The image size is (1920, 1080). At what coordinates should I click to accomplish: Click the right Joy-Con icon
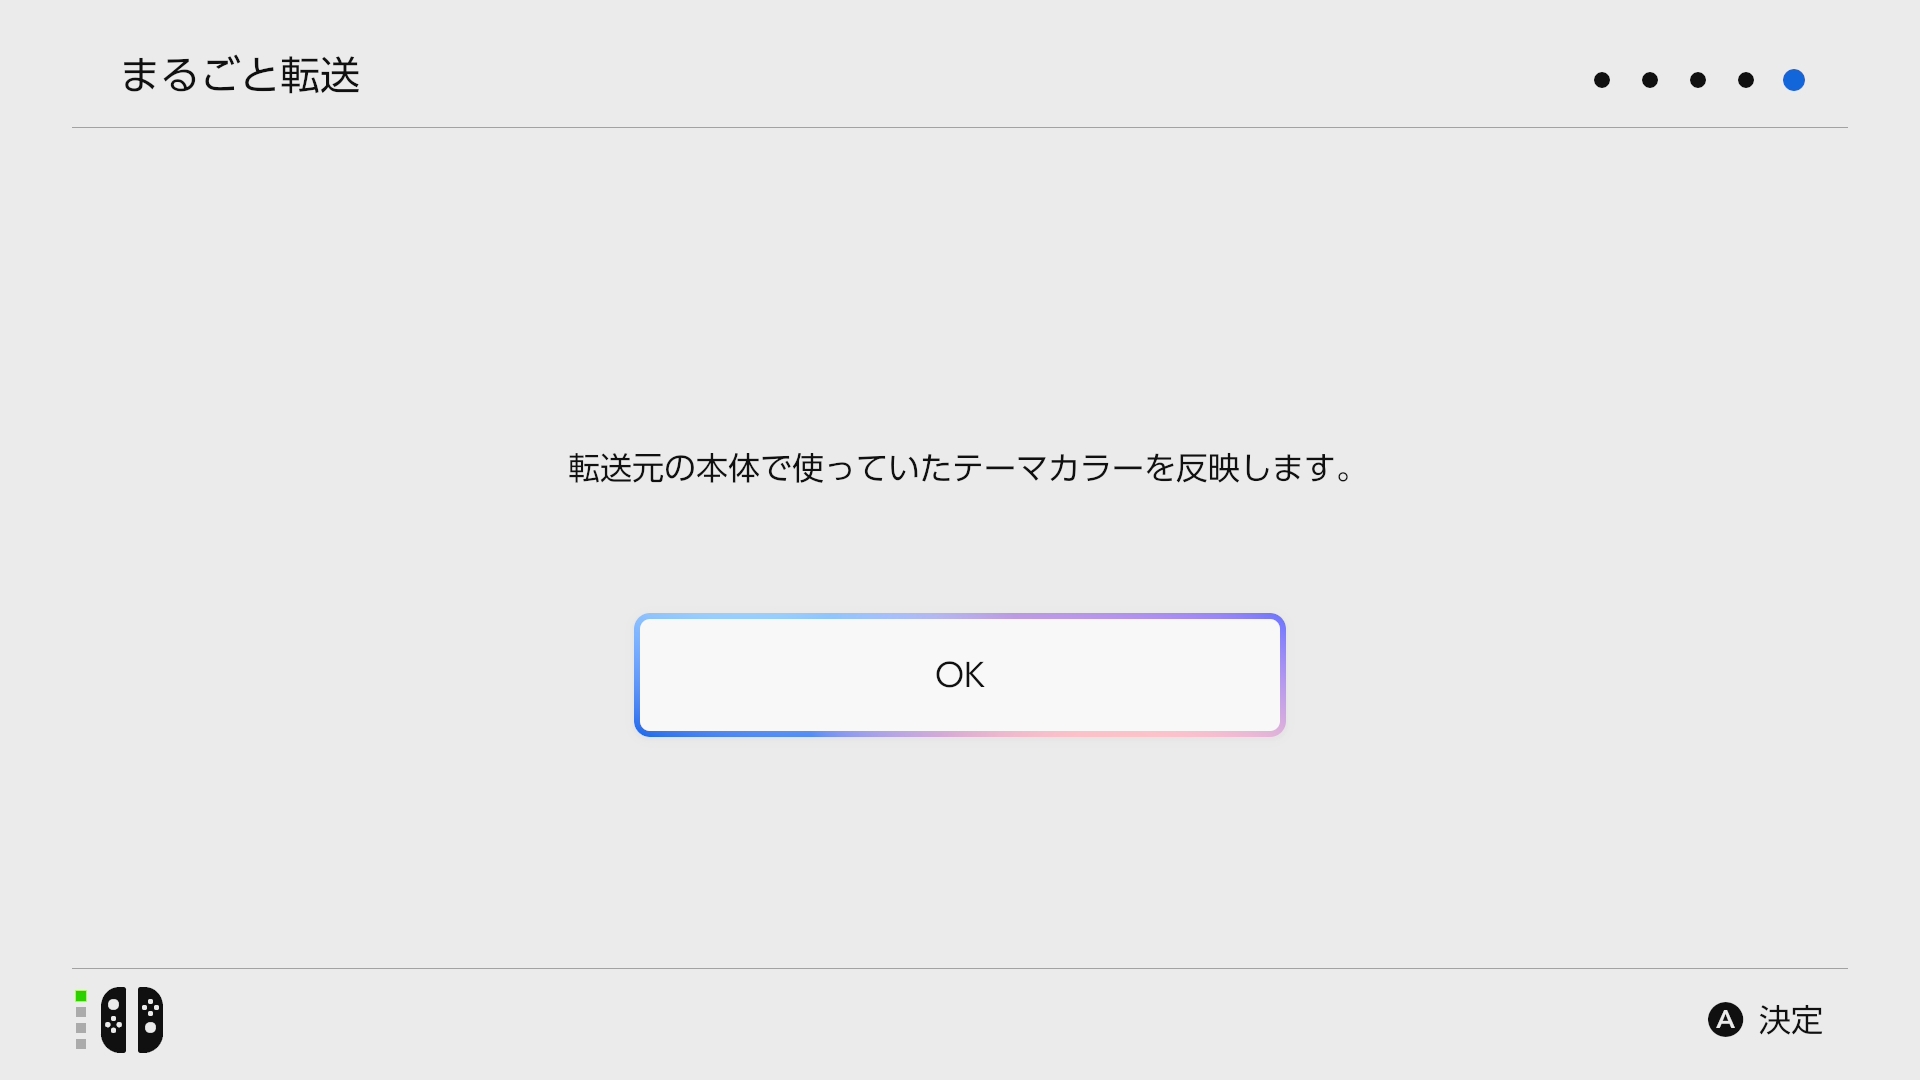pos(150,1020)
